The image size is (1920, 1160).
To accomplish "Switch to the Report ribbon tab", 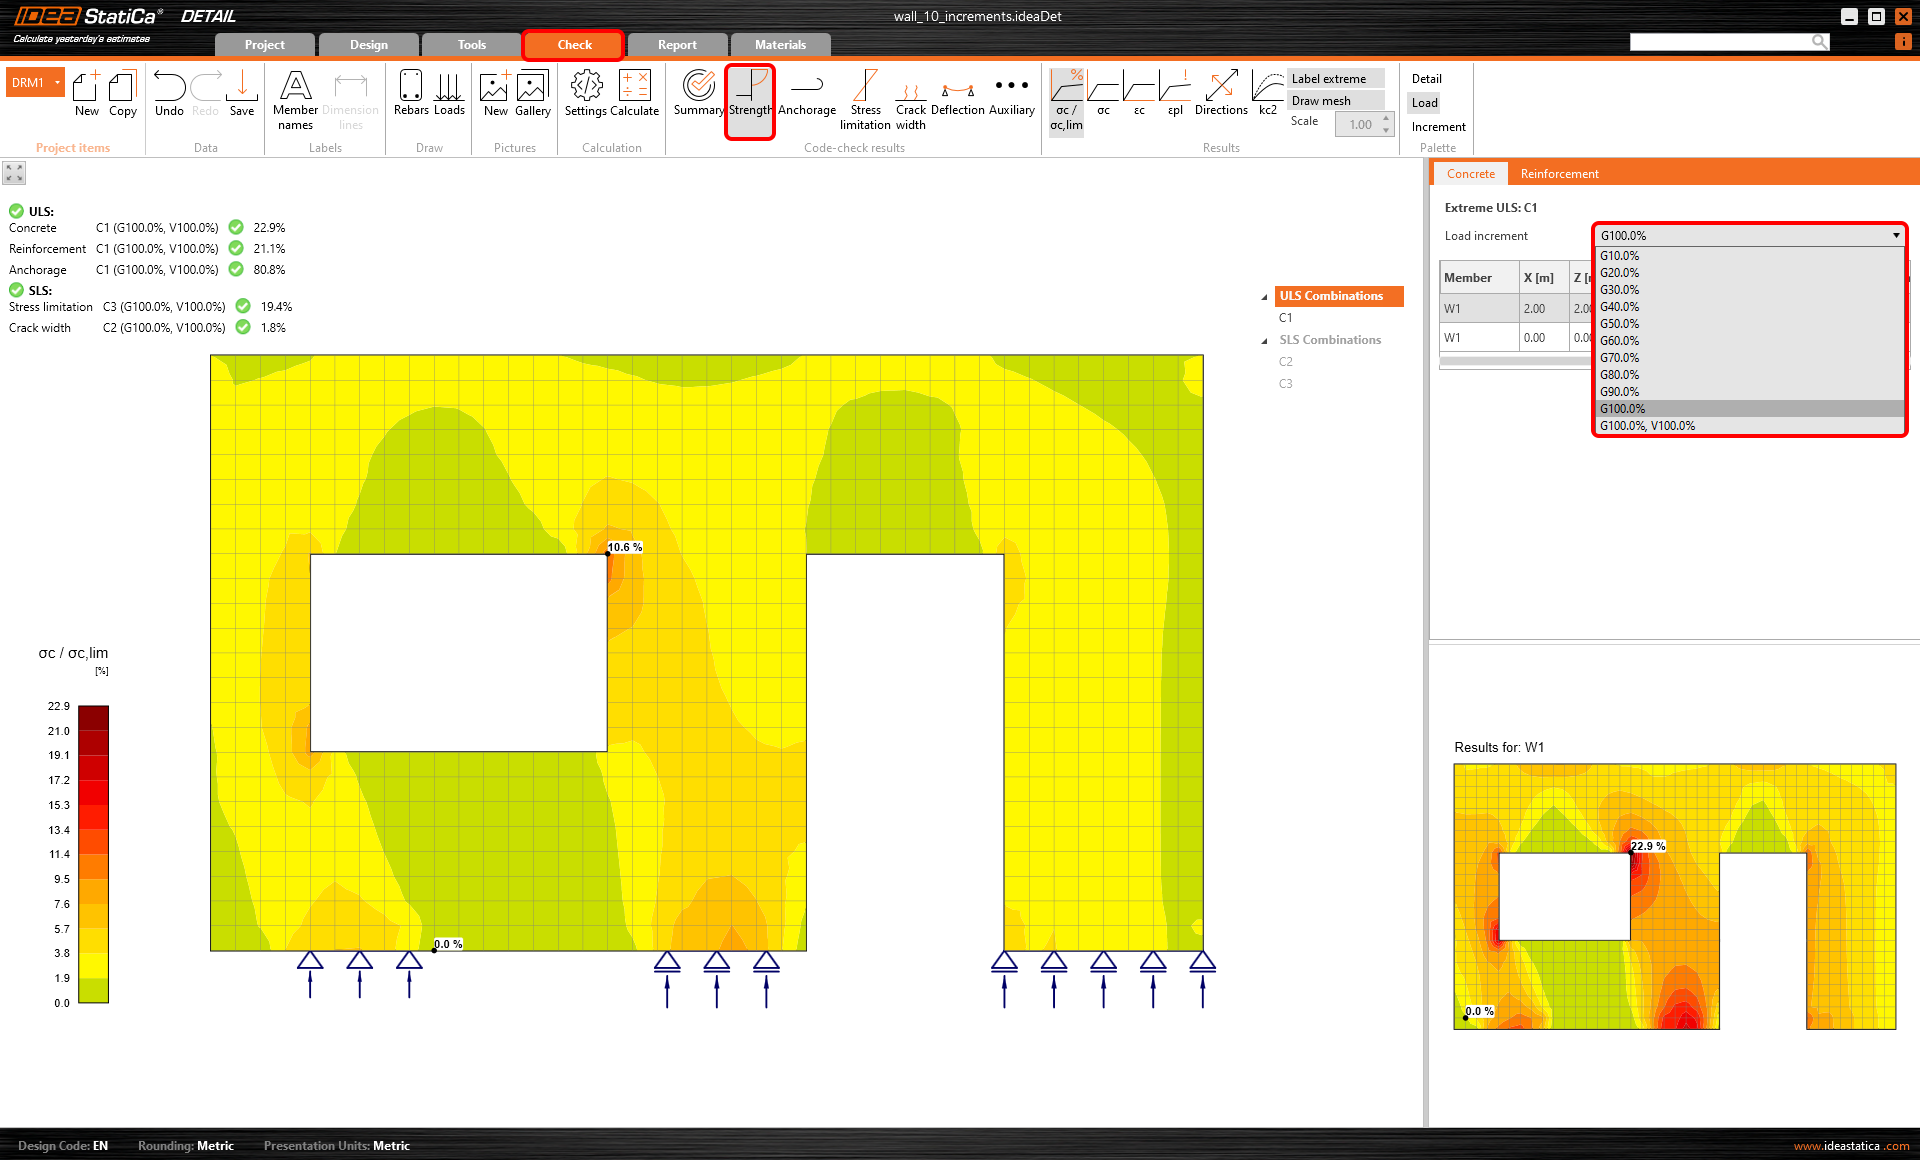I will point(677,44).
